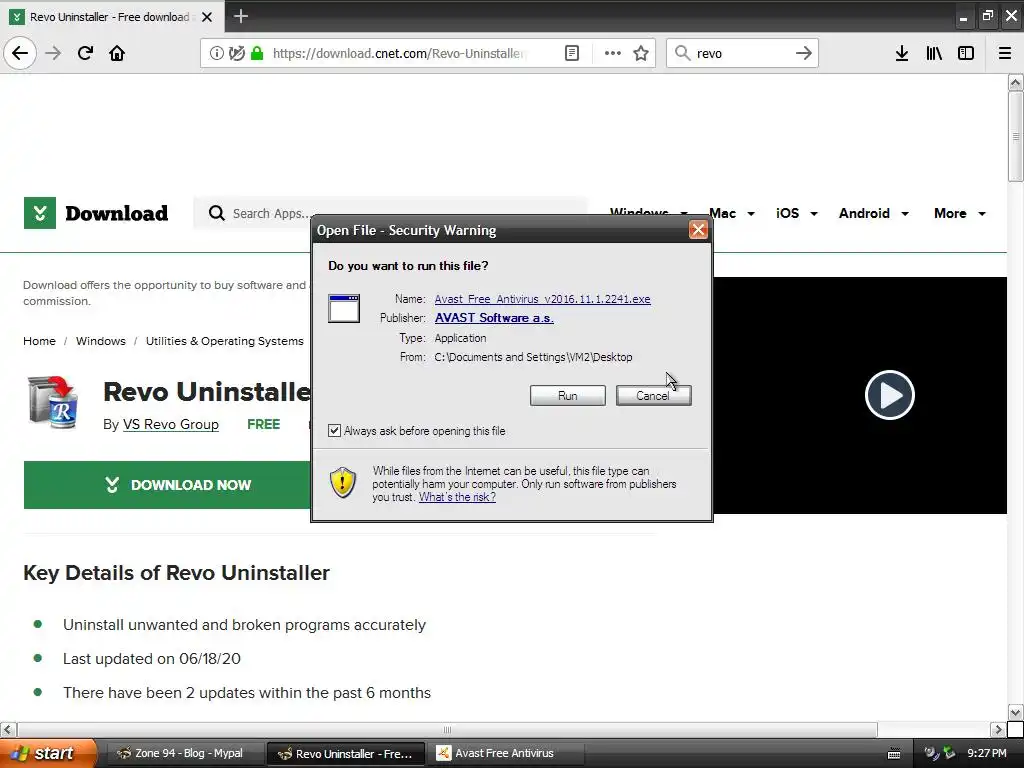Screen dimensions: 1024x768
Task: Click the yellow warning shield icon
Action: 343,483
